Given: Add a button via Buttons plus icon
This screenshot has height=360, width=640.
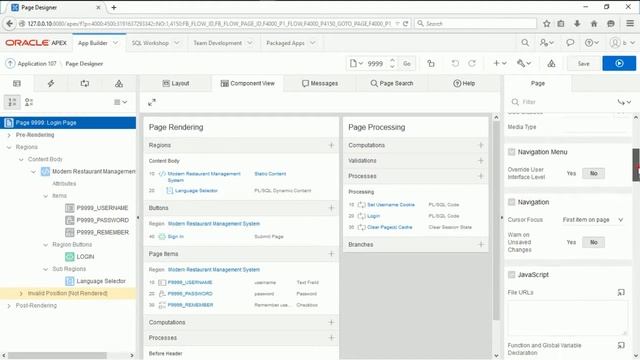Looking at the screenshot, I should pos(331,208).
